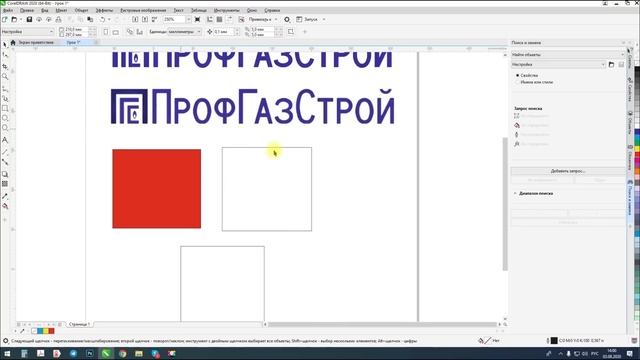This screenshot has width=640, height=360.
Task: Click the nudge distance input field
Action: [x=223, y=31]
